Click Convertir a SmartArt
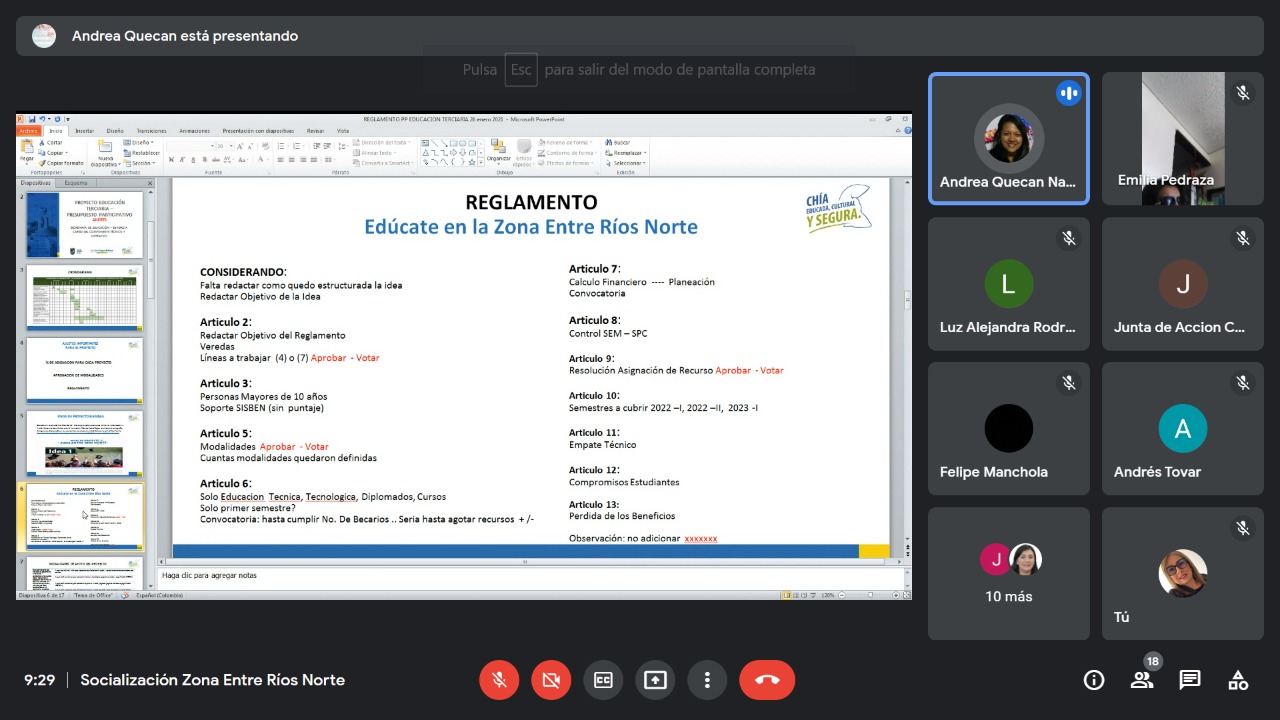The height and width of the screenshot is (720, 1280). coord(384,163)
